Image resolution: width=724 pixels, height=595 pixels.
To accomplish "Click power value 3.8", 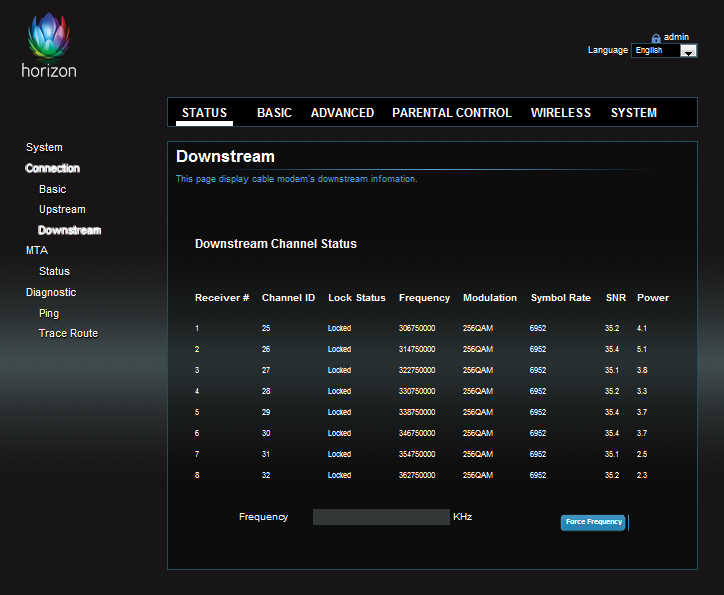I will pyautogui.click(x=642, y=370).
